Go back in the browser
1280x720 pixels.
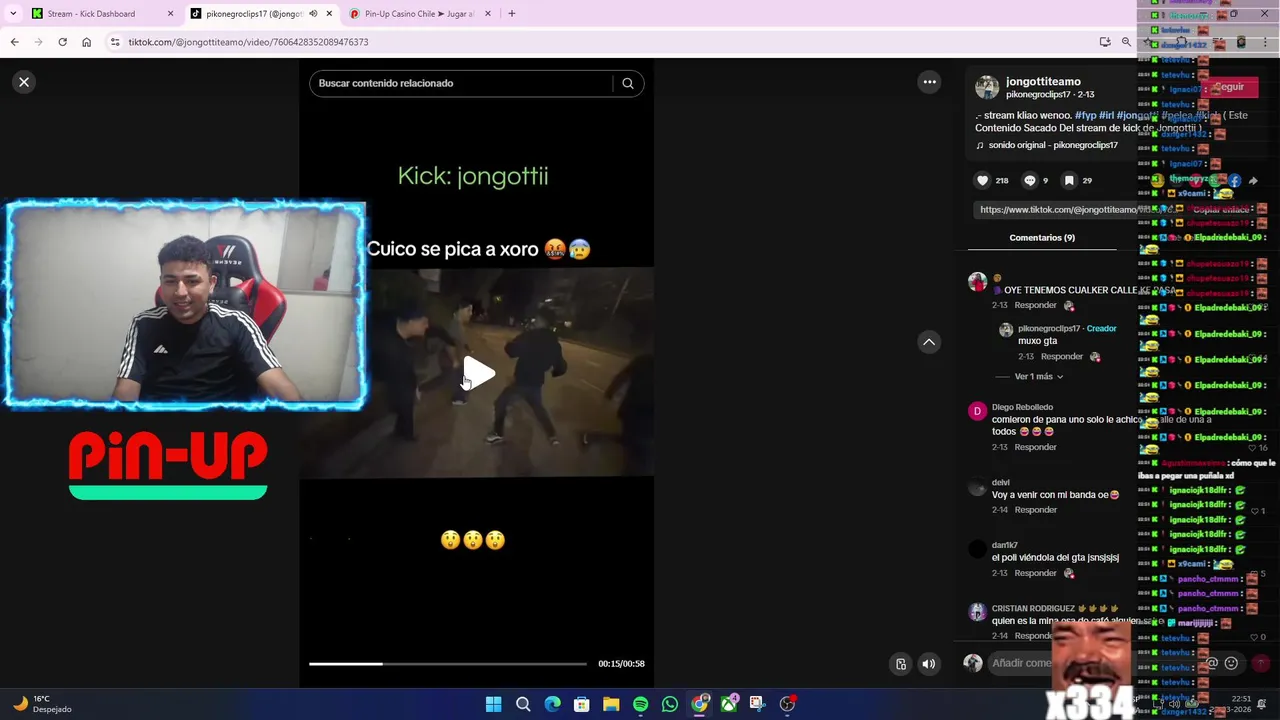pyautogui.click(x=14, y=42)
